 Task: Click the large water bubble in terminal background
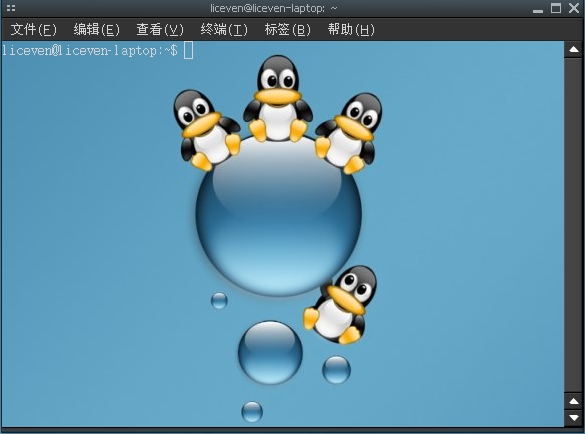pyautogui.click(x=278, y=217)
